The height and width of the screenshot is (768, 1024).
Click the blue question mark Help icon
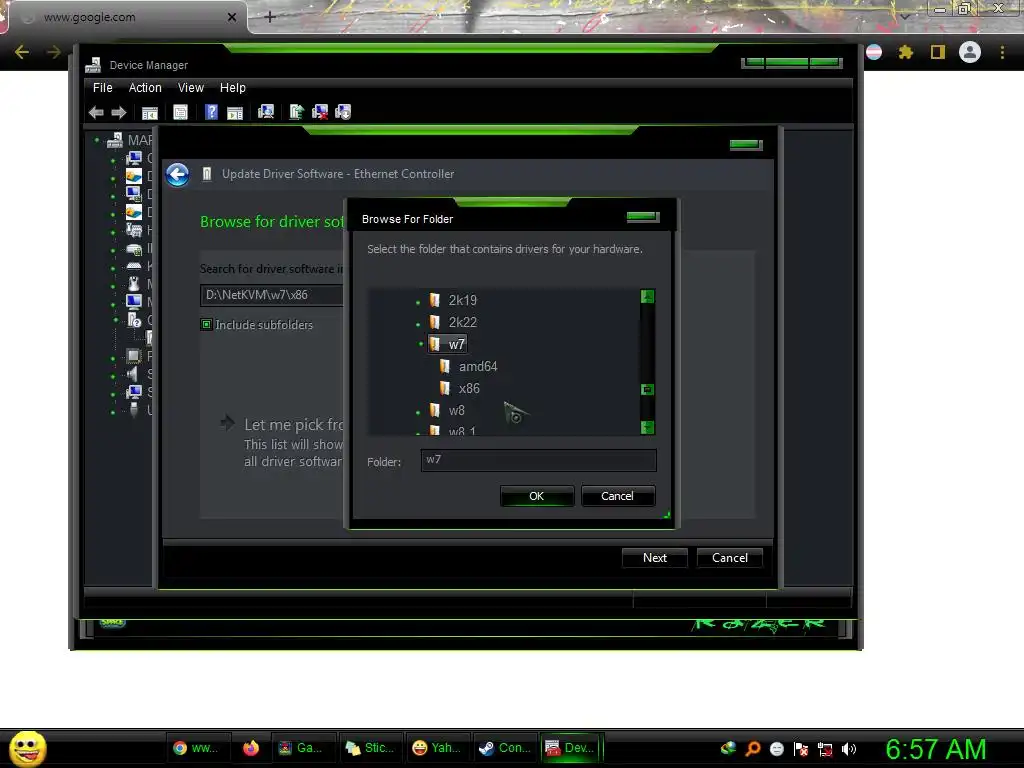211,112
